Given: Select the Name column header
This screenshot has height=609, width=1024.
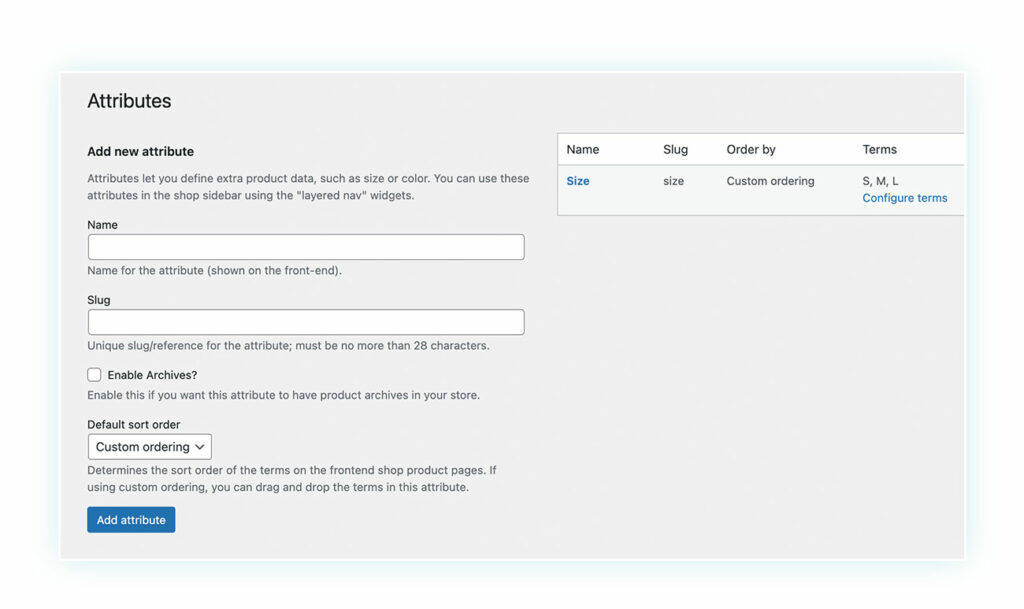Looking at the screenshot, I should tap(582, 148).
